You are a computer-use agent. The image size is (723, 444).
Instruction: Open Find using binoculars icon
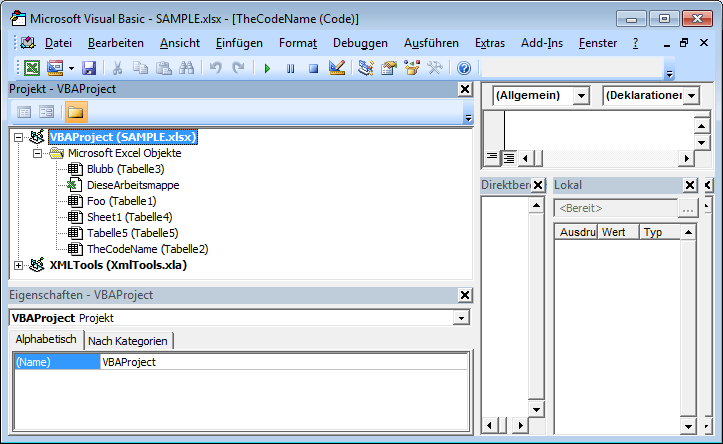point(186,68)
